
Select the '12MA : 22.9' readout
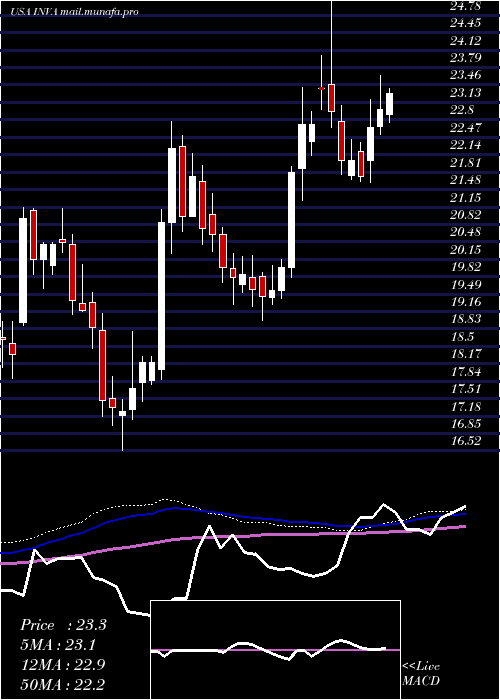click(62, 664)
